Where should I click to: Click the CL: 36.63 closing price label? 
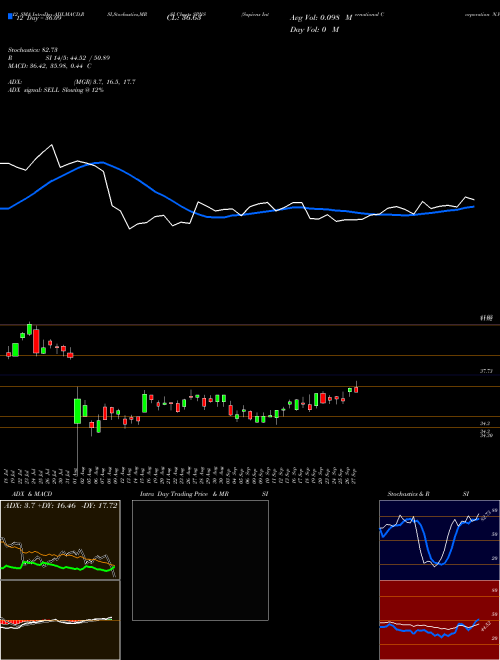184,18
